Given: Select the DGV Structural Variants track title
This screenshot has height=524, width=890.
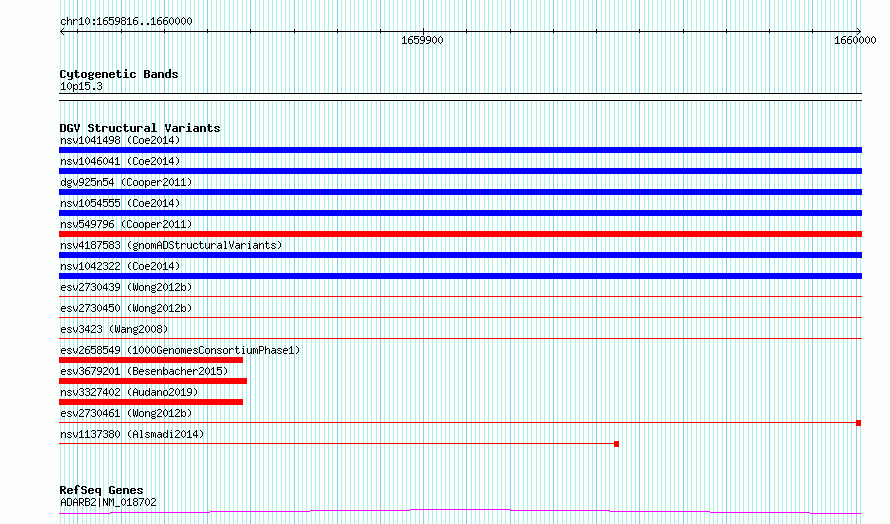Looking at the screenshot, I should tap(140, 128).
